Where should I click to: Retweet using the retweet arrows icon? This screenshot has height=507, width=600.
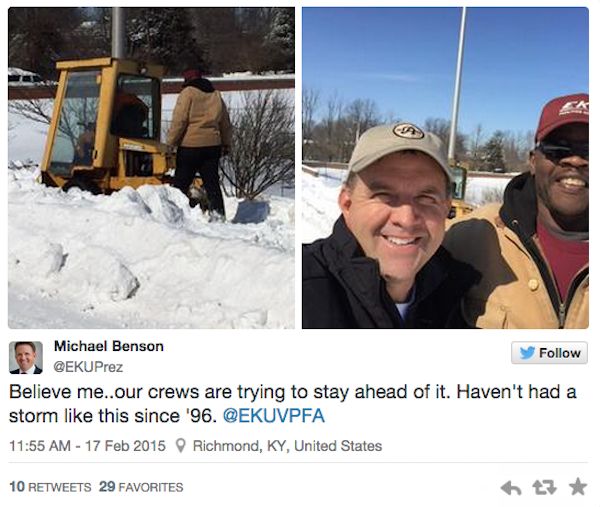[545, 487]
